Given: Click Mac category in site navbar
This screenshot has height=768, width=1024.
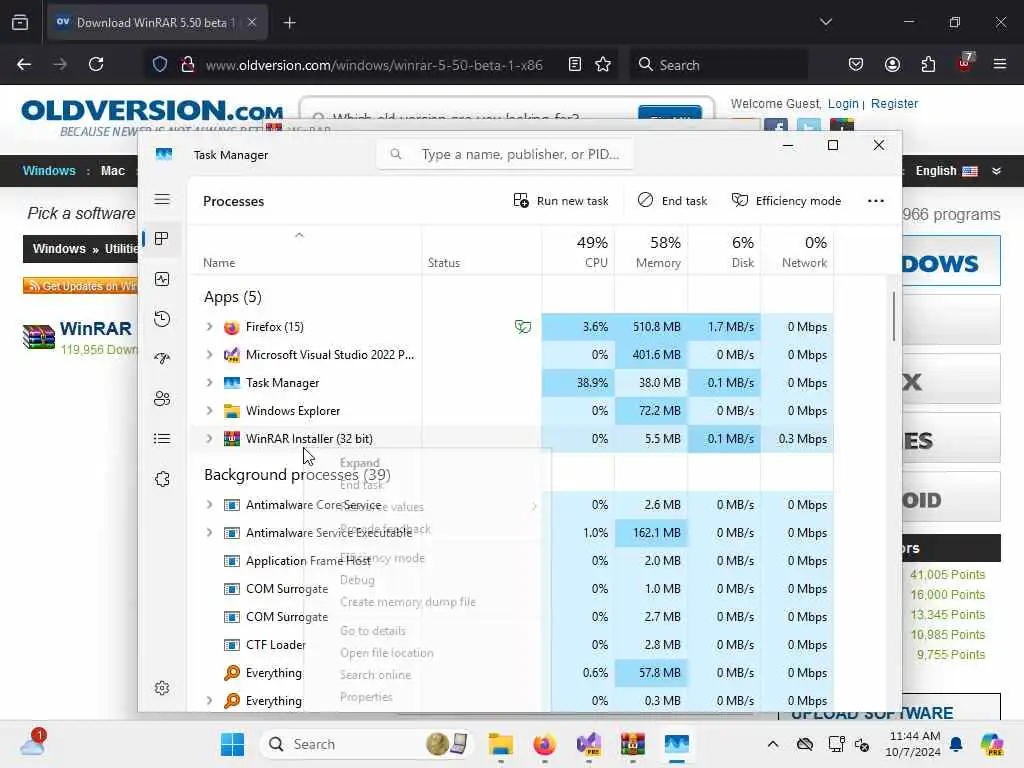Looking at the screenshot, I should click(112, 170).
